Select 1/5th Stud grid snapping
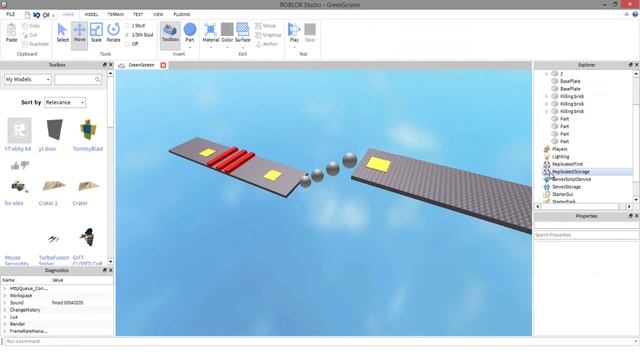The image size is (640, 360). [x=139, y=35]
